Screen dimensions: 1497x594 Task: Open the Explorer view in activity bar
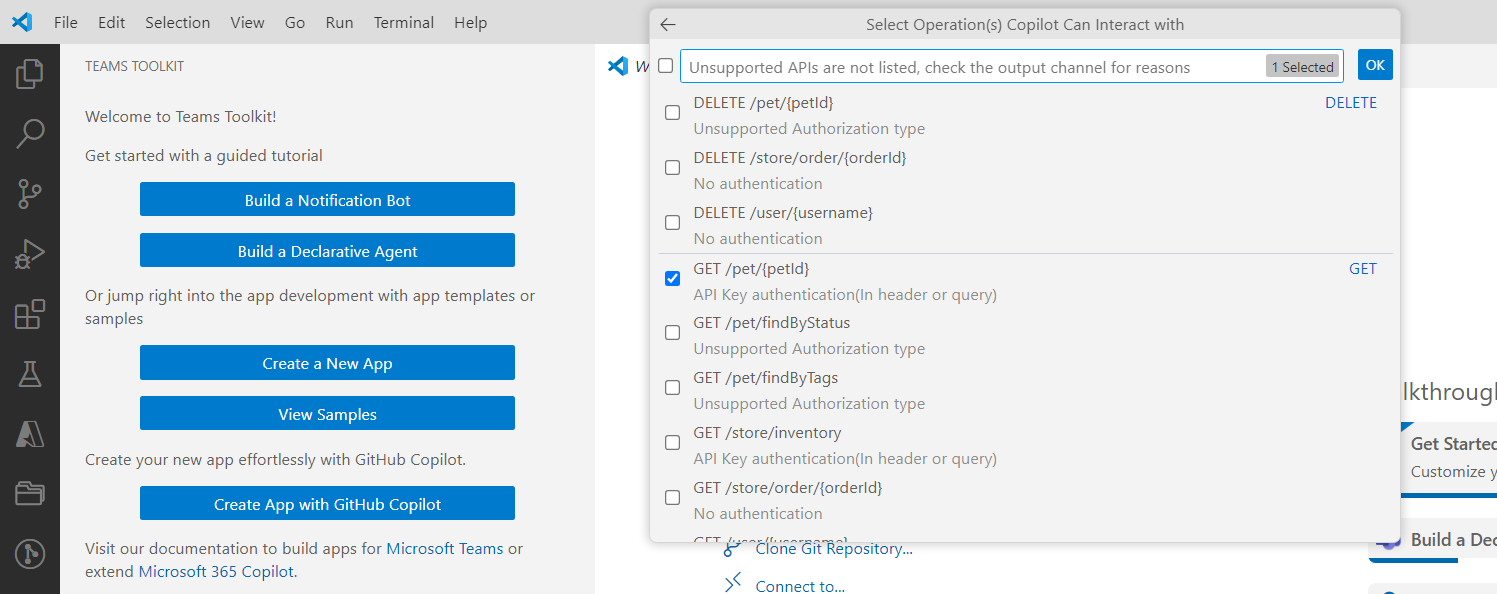coord(30,74)
